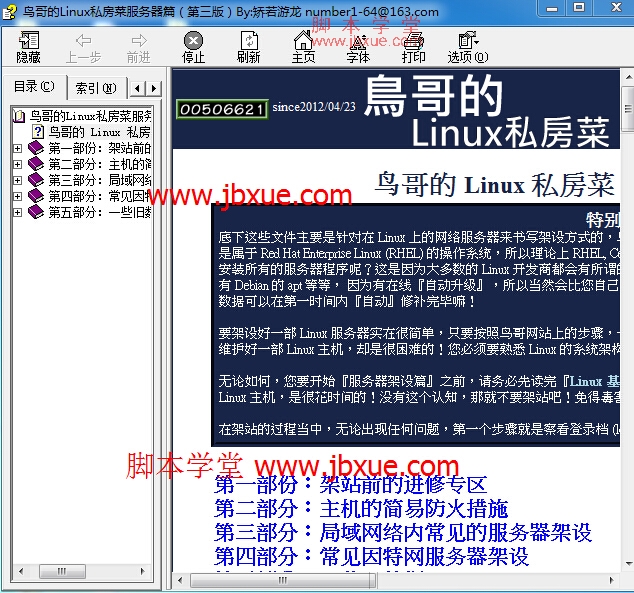Expand the 第一部份 tree node
Viewport: 634px width, 593px height.
pos(17,148)
